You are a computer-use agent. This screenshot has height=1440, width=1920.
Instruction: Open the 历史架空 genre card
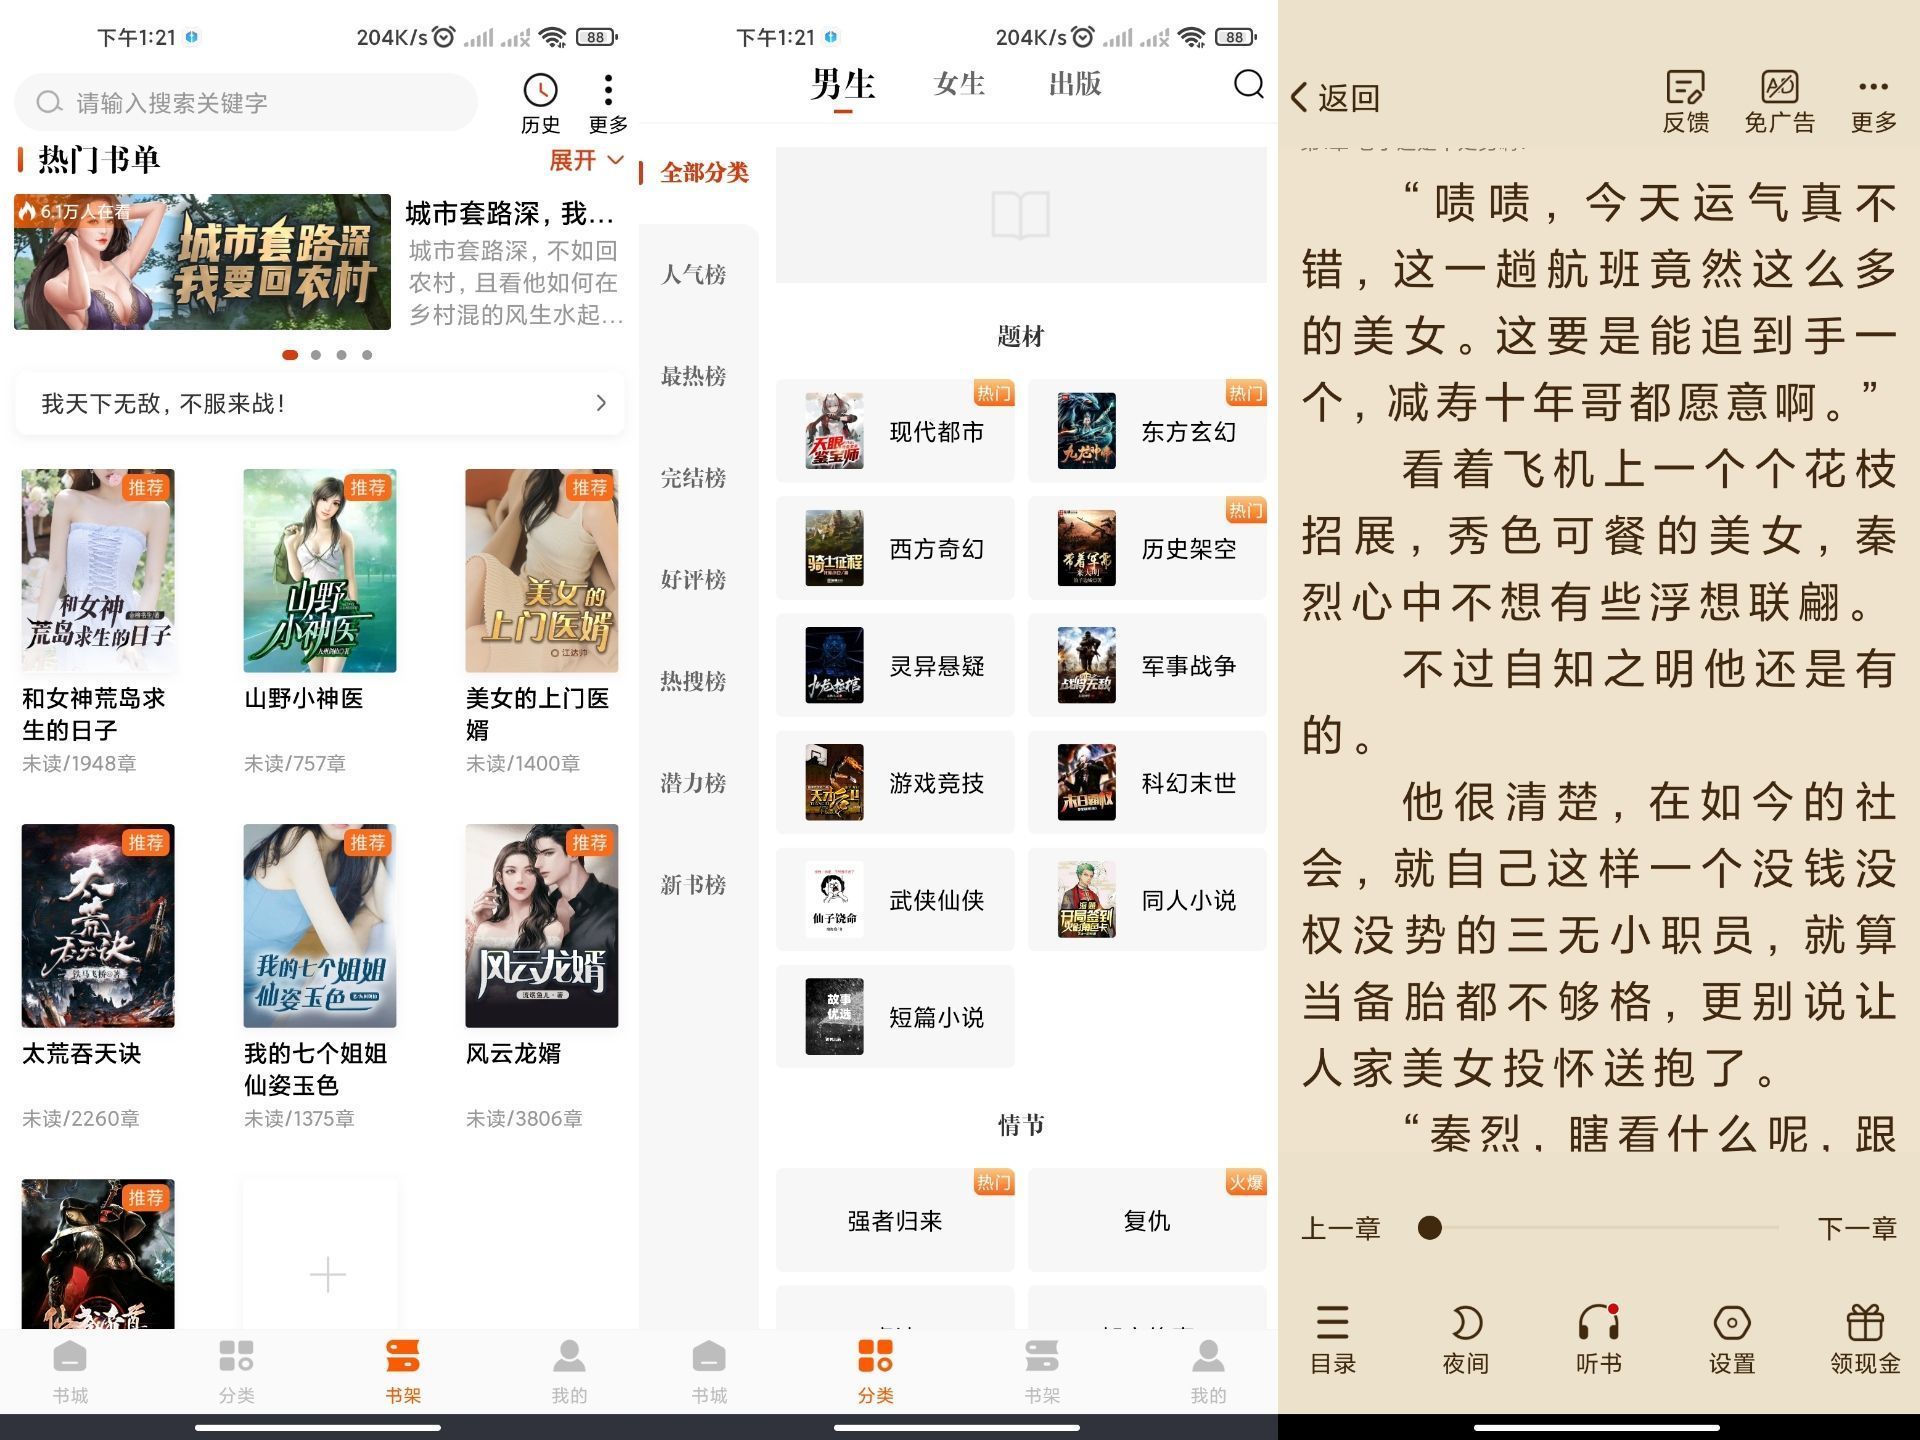click(x=1147, y=548)
